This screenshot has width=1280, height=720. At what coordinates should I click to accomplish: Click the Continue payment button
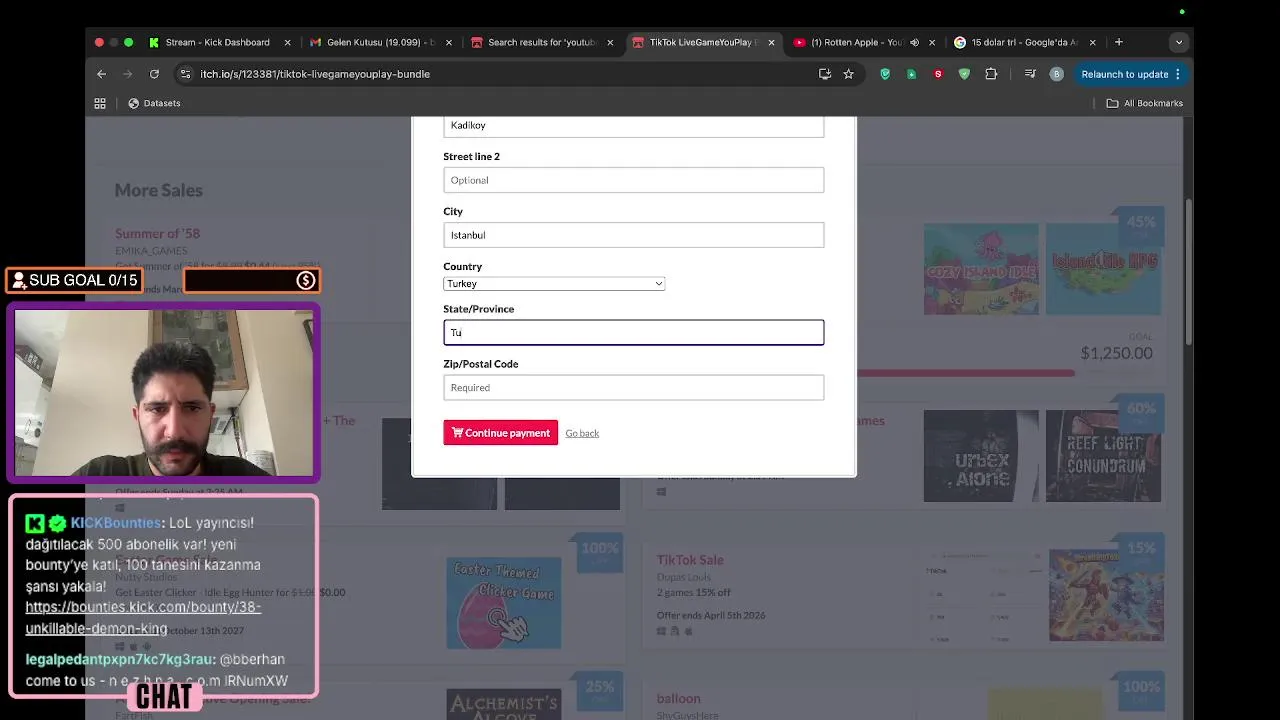coord(500,433)
